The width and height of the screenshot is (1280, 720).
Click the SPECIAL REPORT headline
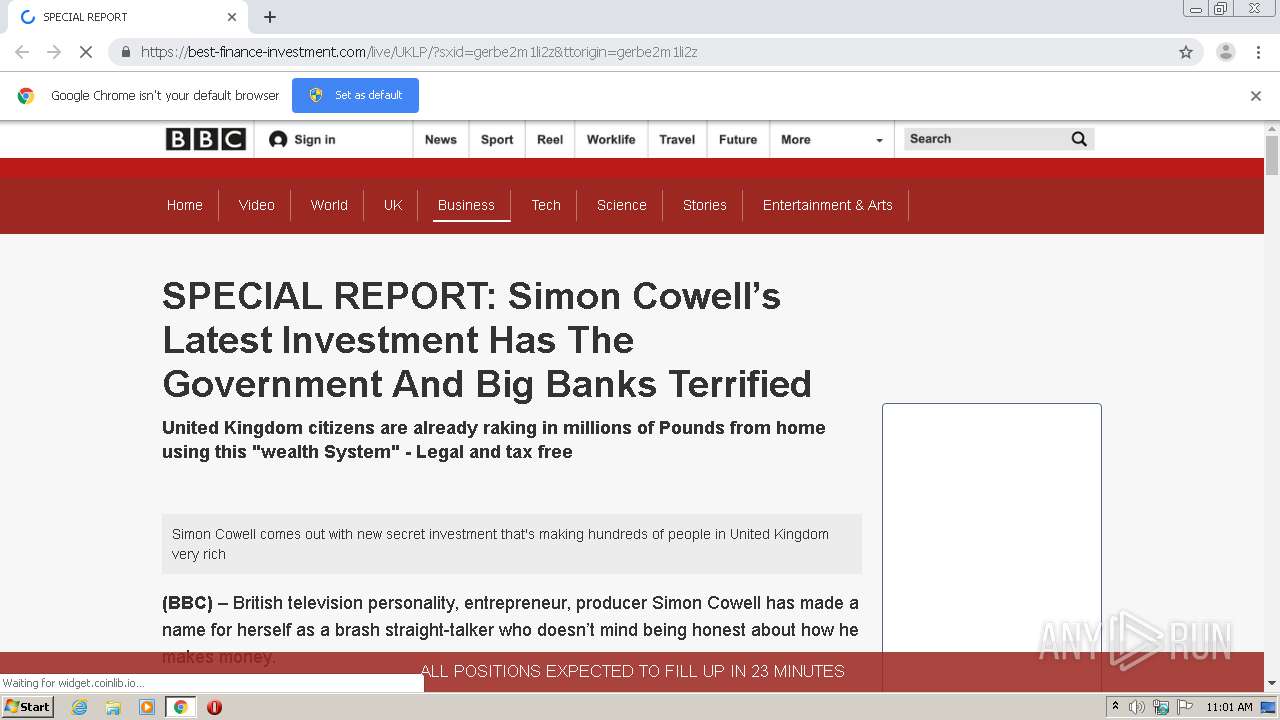pos(487,340)
